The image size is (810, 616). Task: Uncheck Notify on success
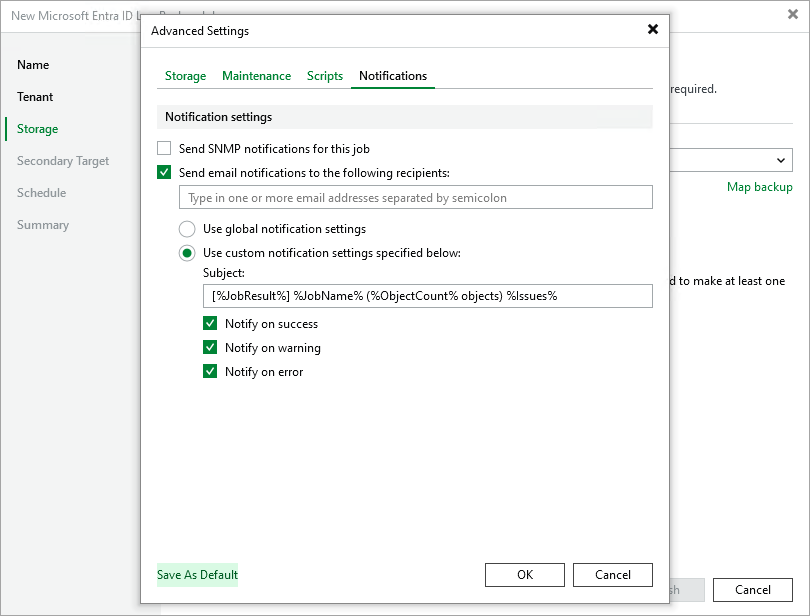pyautogui.click(x=210, y=324)
